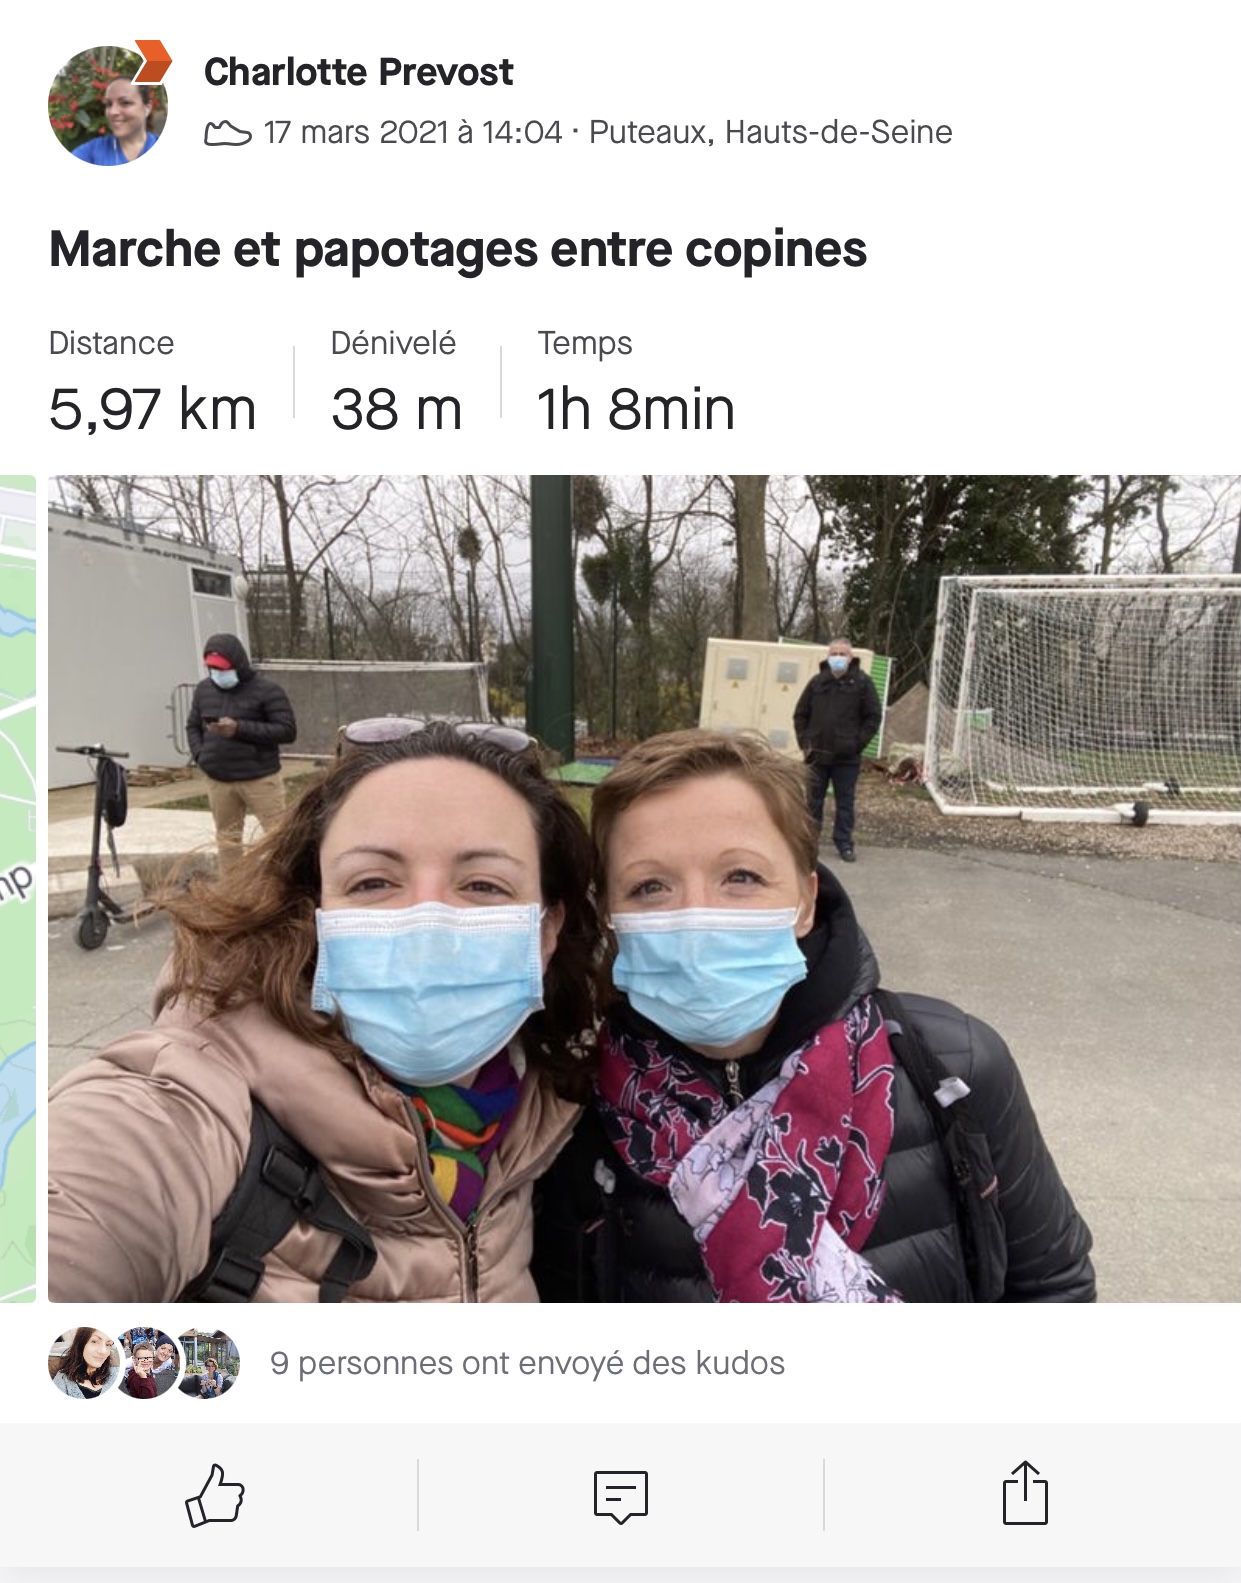Viewport: 1241px width, 1583px height.
Task: Open comments with the speech bubble icon
Action: [621, 1496]
